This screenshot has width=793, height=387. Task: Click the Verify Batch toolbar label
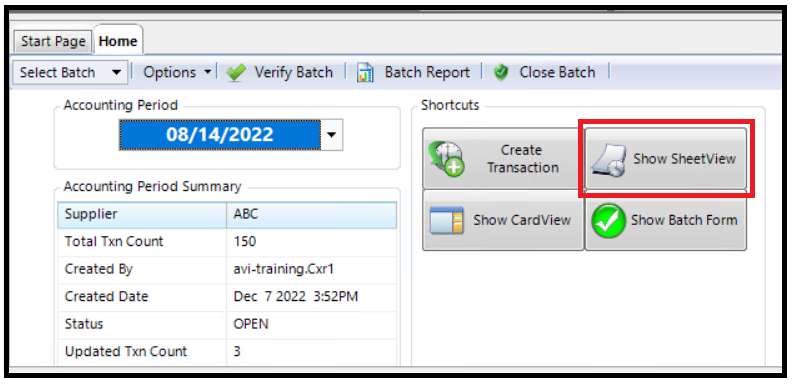point(293,73)
